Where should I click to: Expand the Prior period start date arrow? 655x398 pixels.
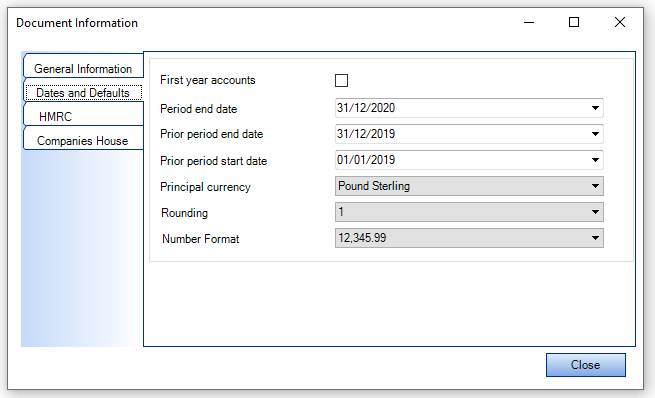pos(595,160)
